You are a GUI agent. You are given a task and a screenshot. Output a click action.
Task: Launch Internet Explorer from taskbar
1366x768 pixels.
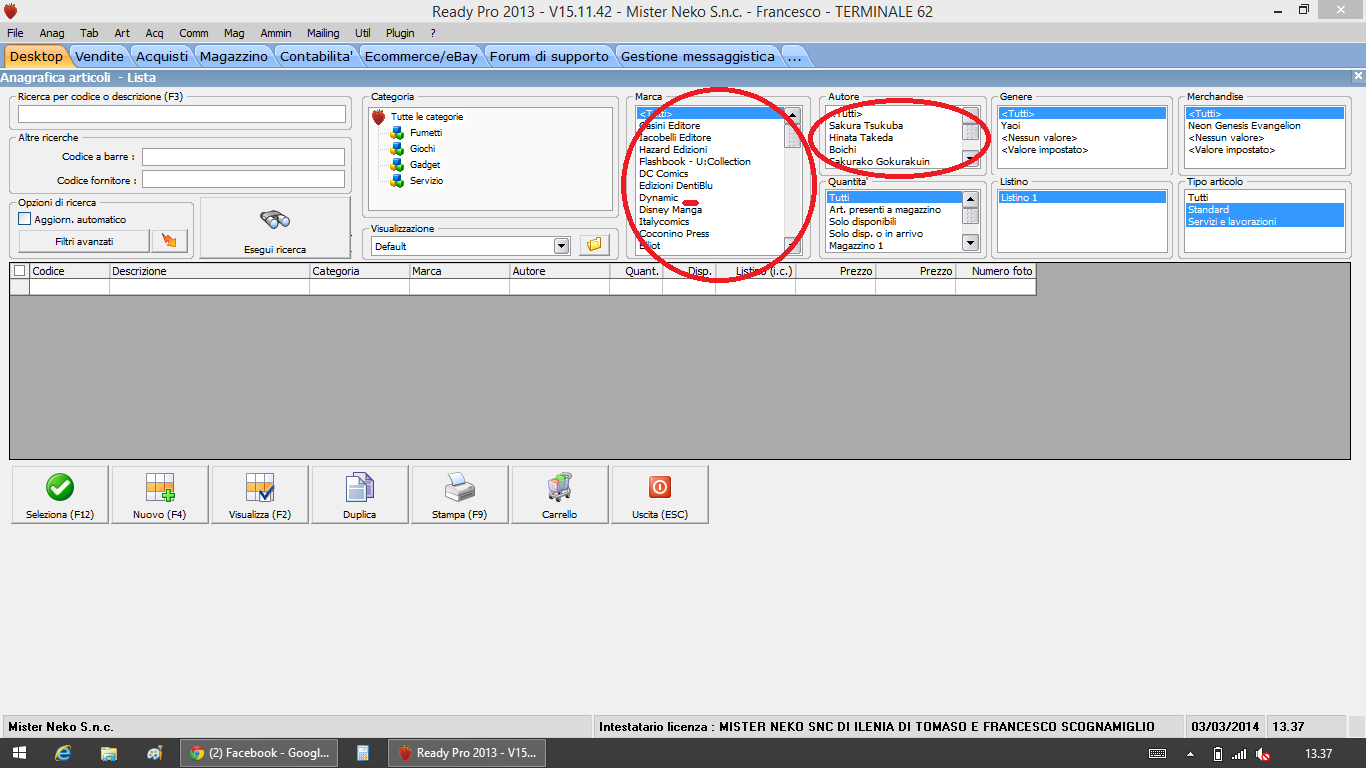click(64, 753)
